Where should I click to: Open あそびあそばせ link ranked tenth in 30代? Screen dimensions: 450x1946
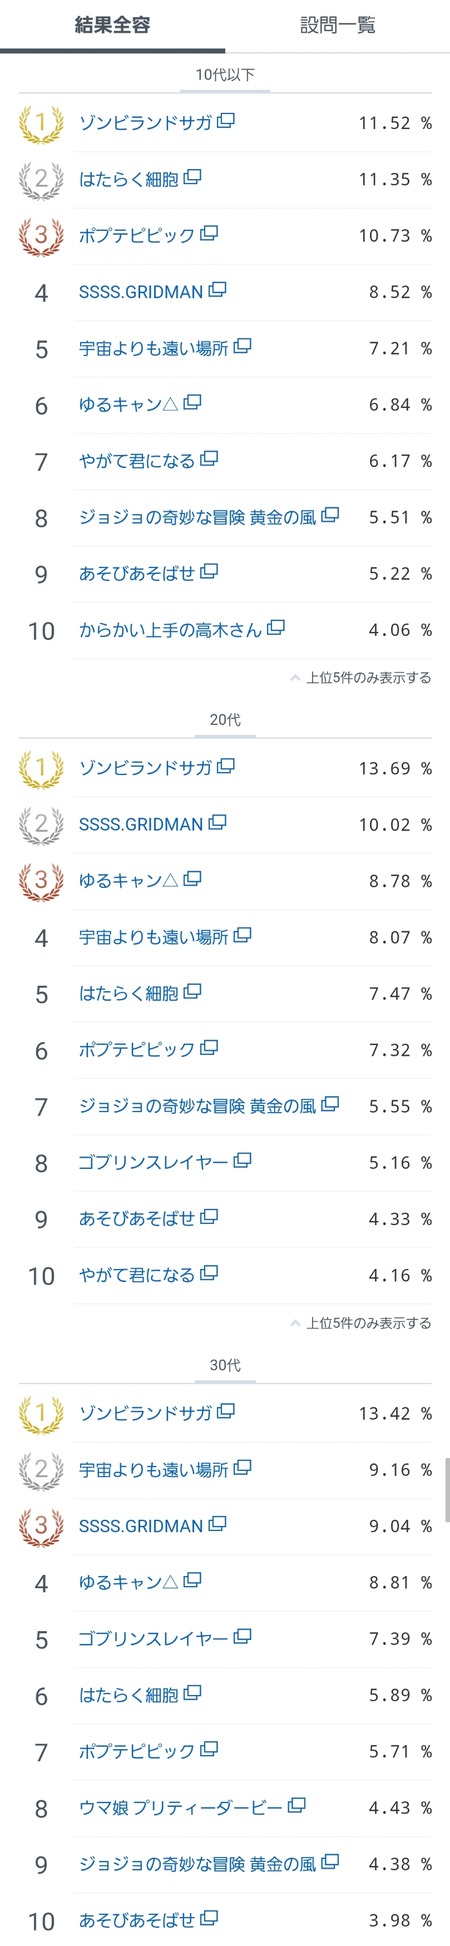[137, 1919]
